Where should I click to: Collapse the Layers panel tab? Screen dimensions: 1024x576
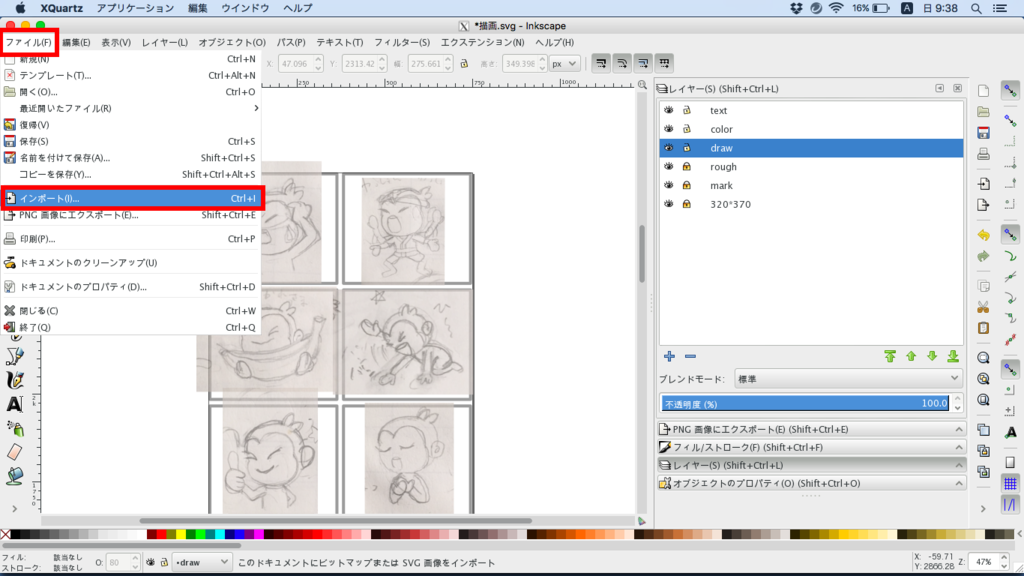(810, 466)
